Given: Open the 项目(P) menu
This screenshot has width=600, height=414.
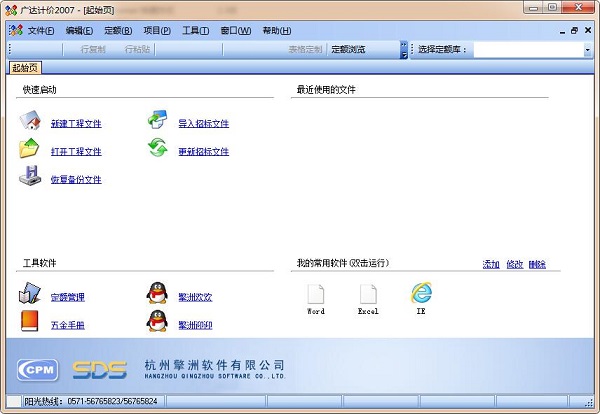Looking at the screenshot, I should [x=157, y=31].
